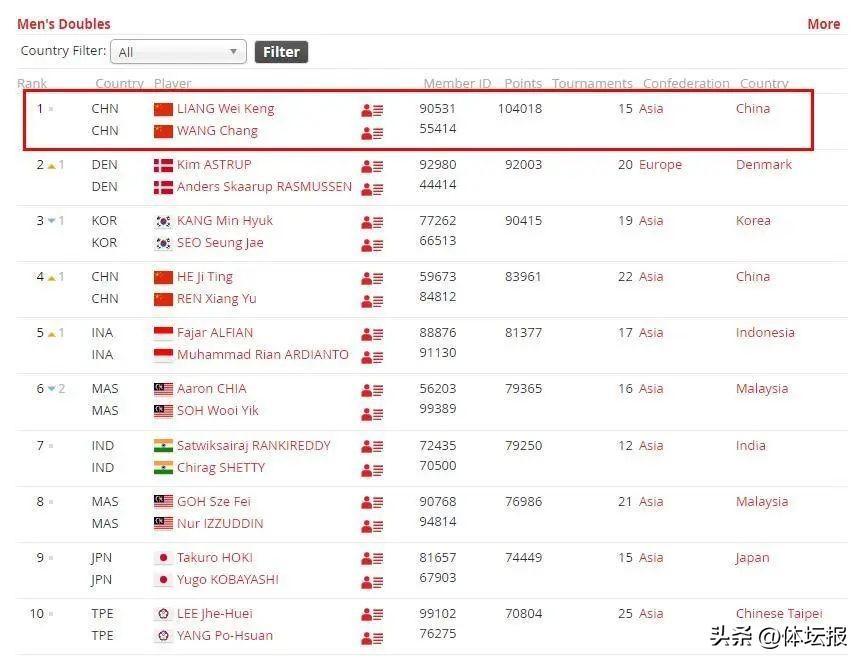Select the Europe confederation link
The width and height of the screenshot is (866, 666).
point(660,165)
